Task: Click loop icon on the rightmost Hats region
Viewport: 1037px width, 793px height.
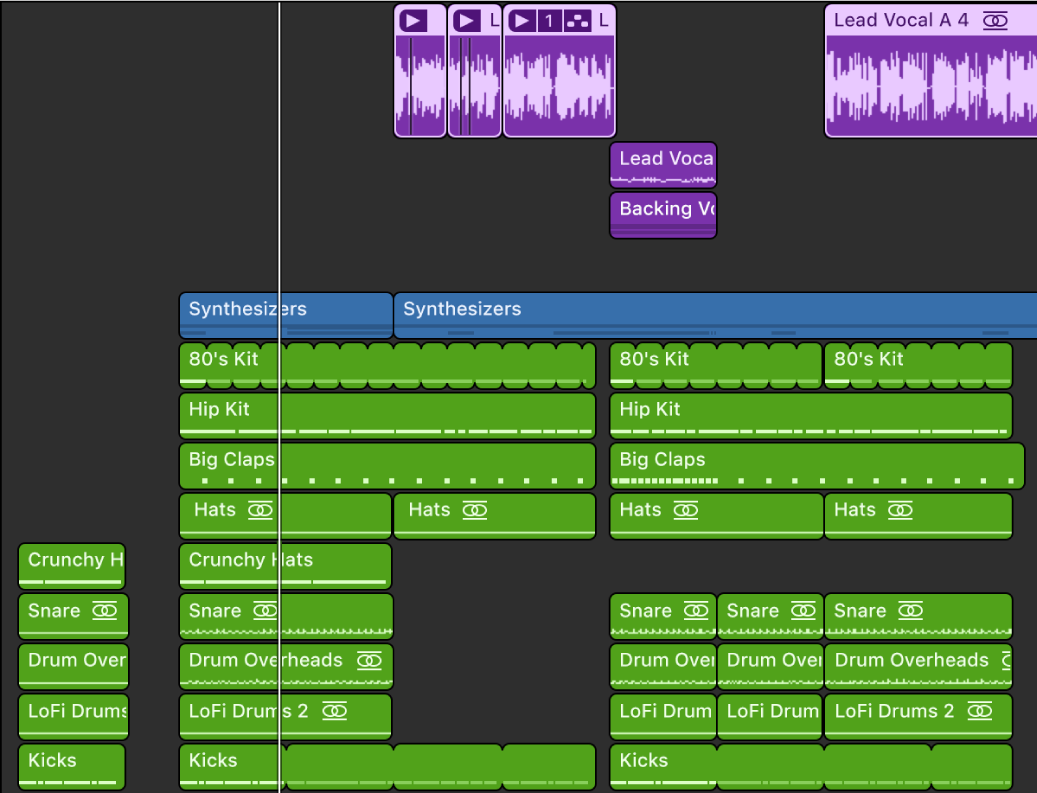Action: pyautogui.click(x=900, y=510)
